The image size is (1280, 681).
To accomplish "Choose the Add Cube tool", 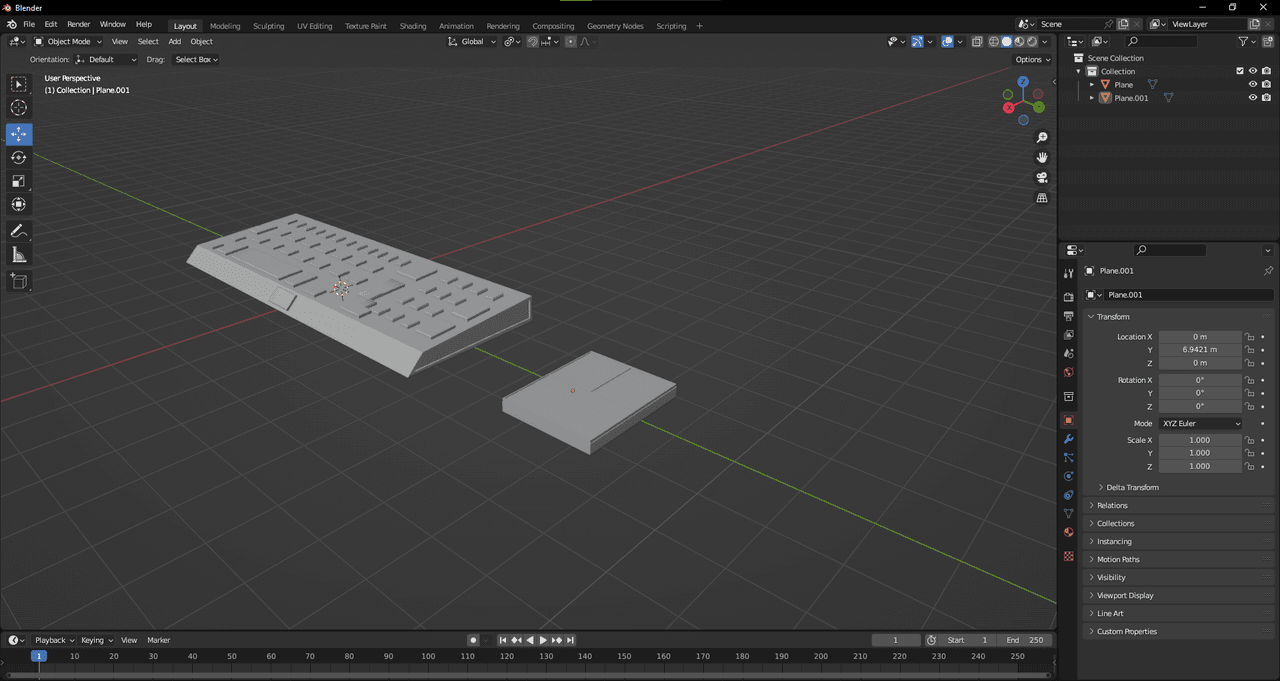I will coord(19,282).
